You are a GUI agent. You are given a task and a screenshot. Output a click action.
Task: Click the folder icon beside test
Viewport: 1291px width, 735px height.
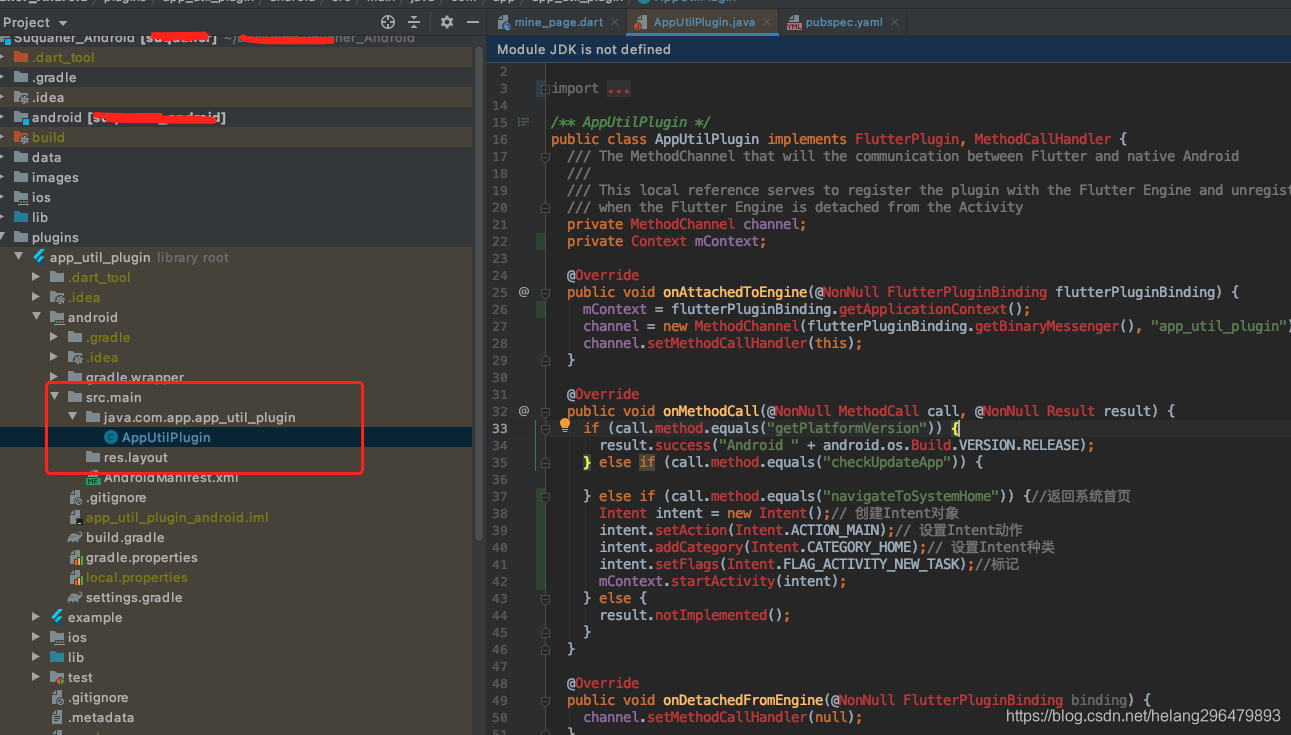click(57, 677)
